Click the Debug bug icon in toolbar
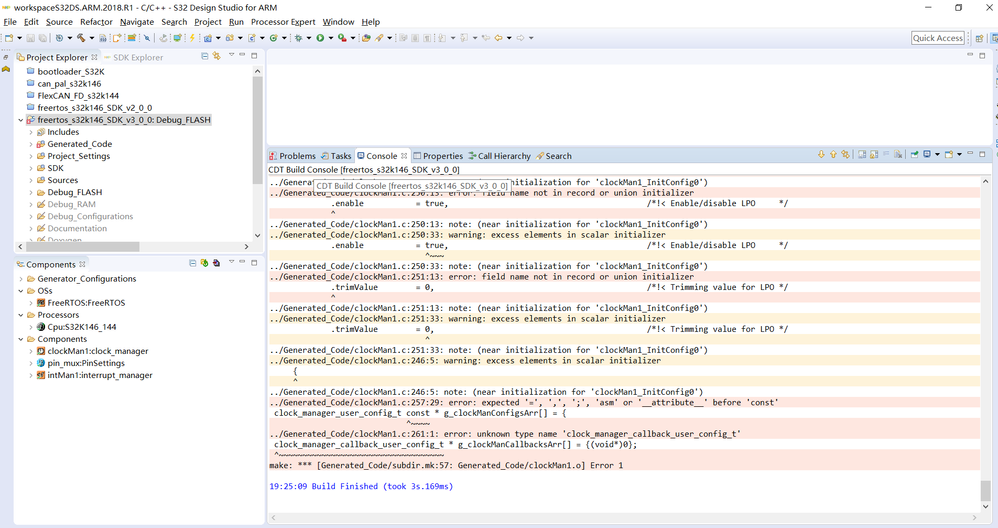Image resolution: width=998 pixels, height=528 pixels. 297,38
